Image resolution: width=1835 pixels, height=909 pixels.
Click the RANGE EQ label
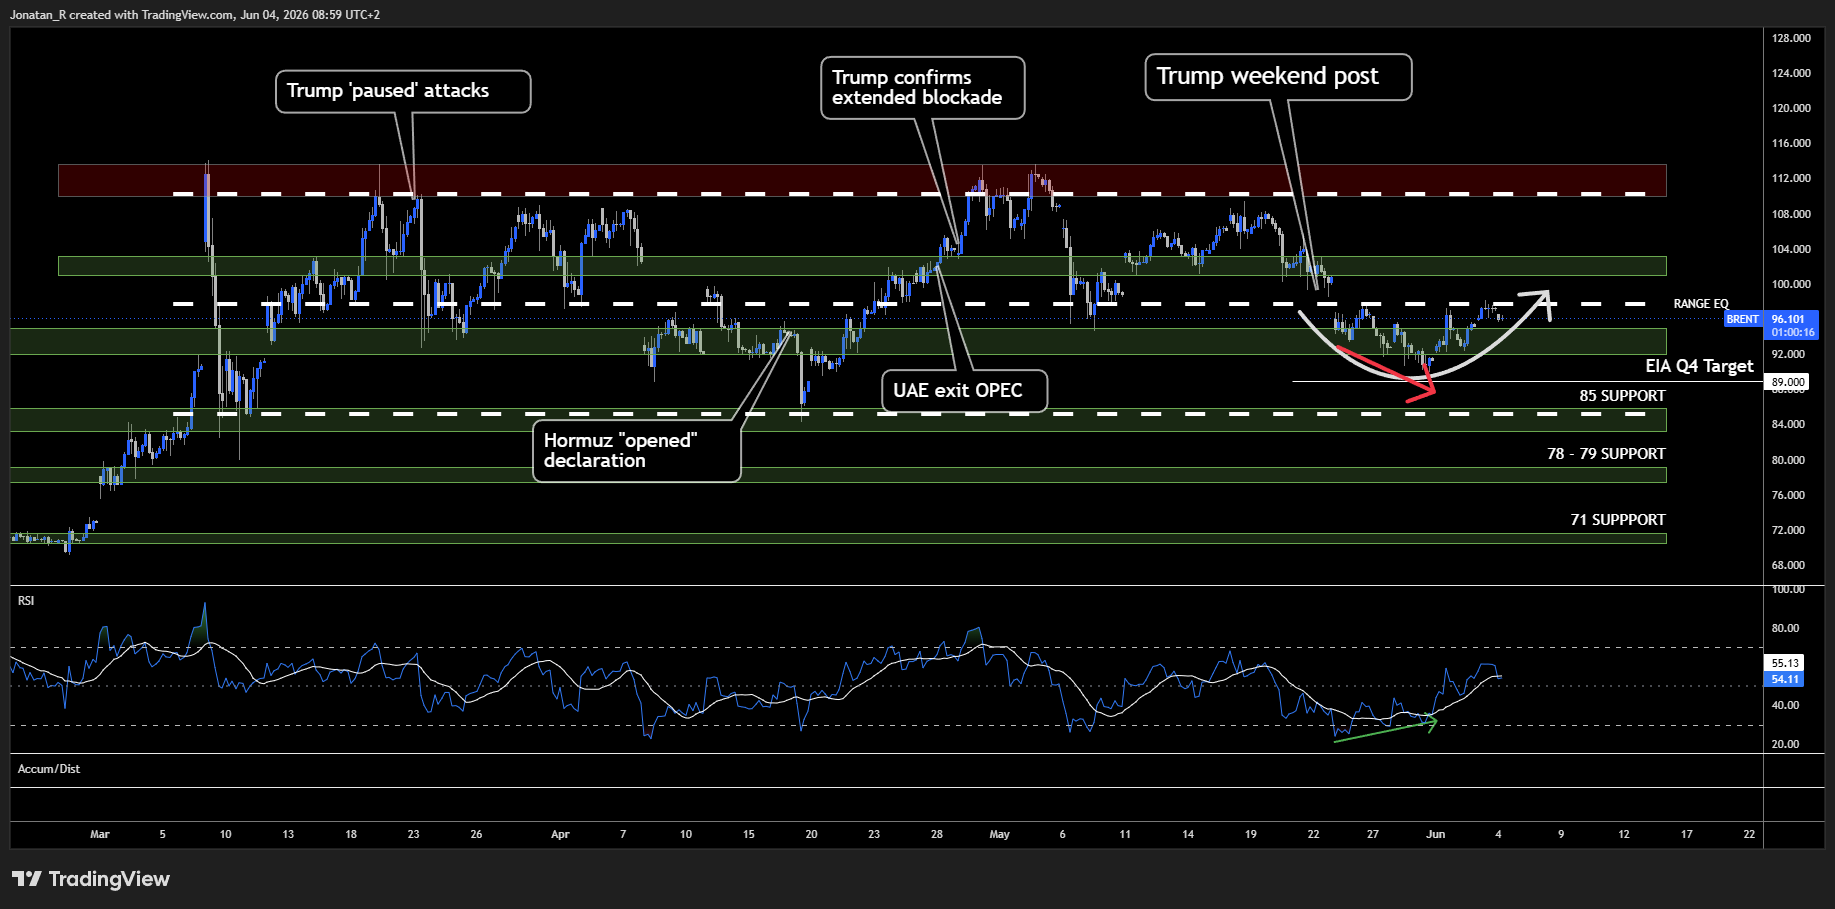[x=1701, y=304]
